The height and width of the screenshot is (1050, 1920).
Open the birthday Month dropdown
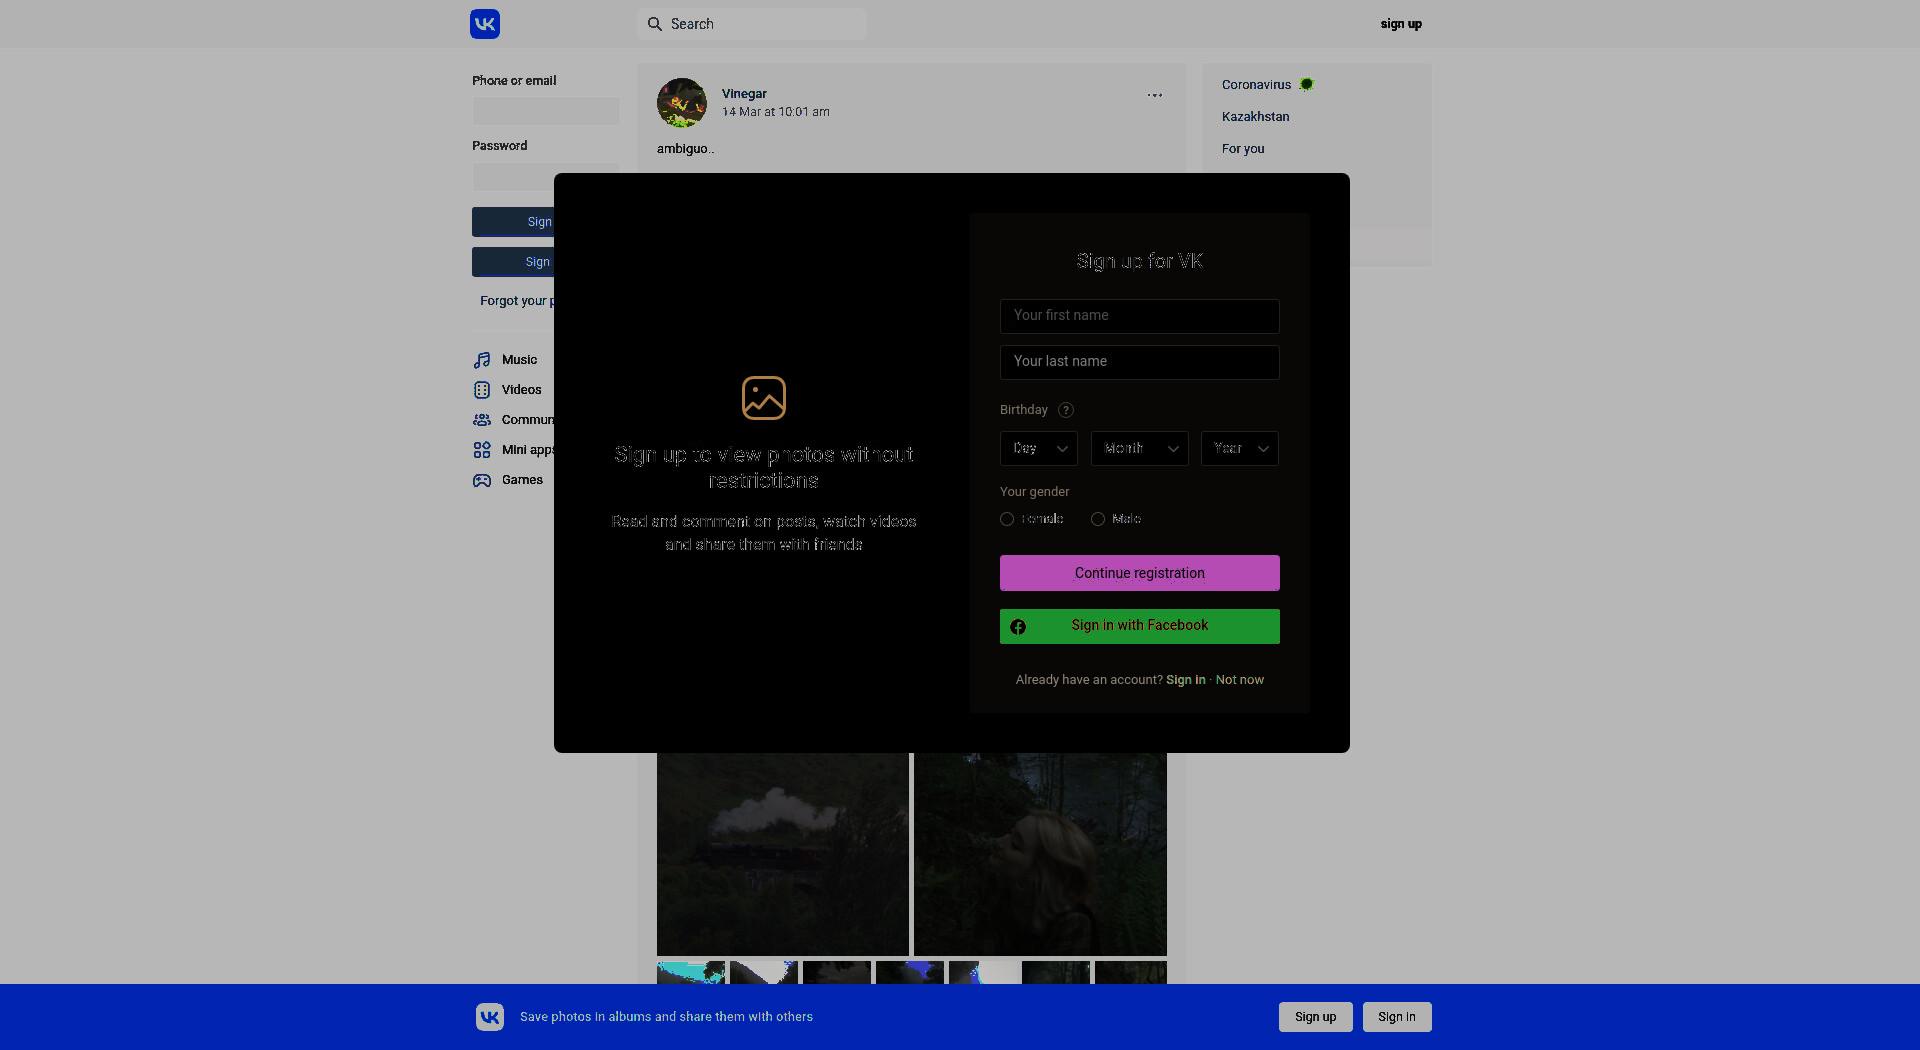click(1140, 449)
